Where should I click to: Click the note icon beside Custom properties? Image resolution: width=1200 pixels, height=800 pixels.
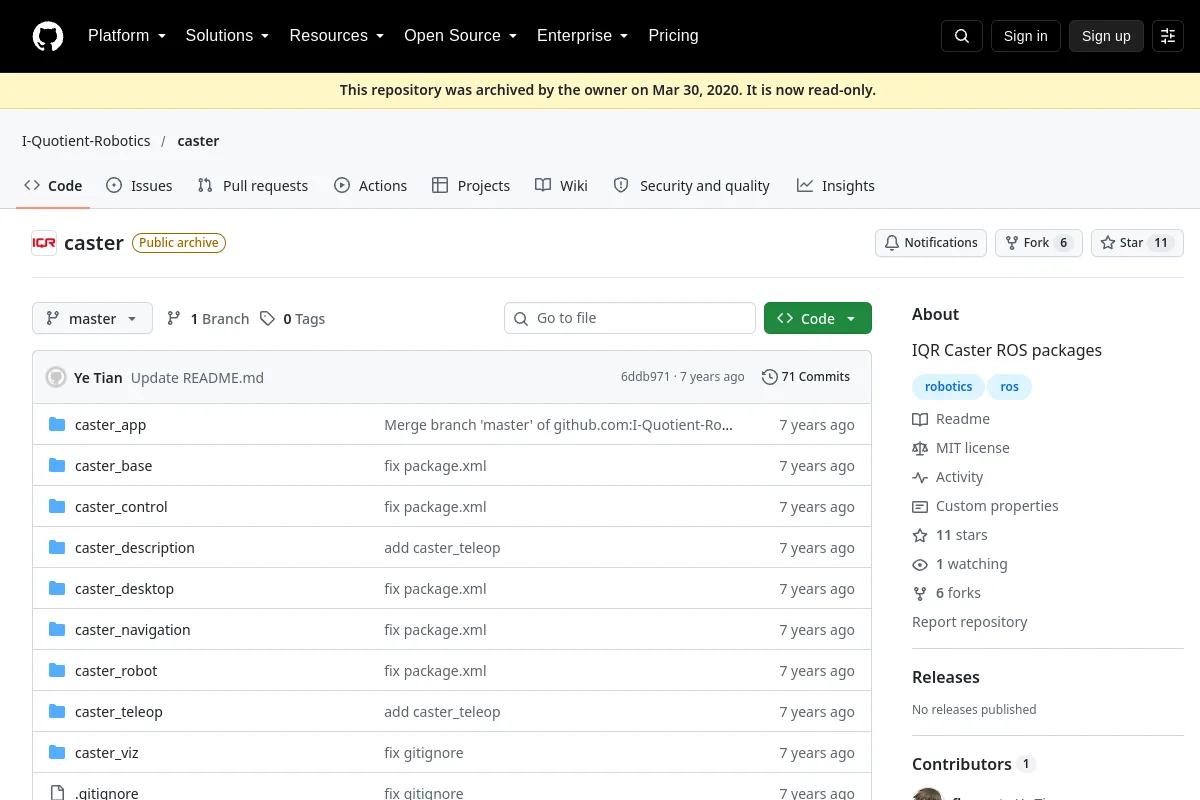920,506
